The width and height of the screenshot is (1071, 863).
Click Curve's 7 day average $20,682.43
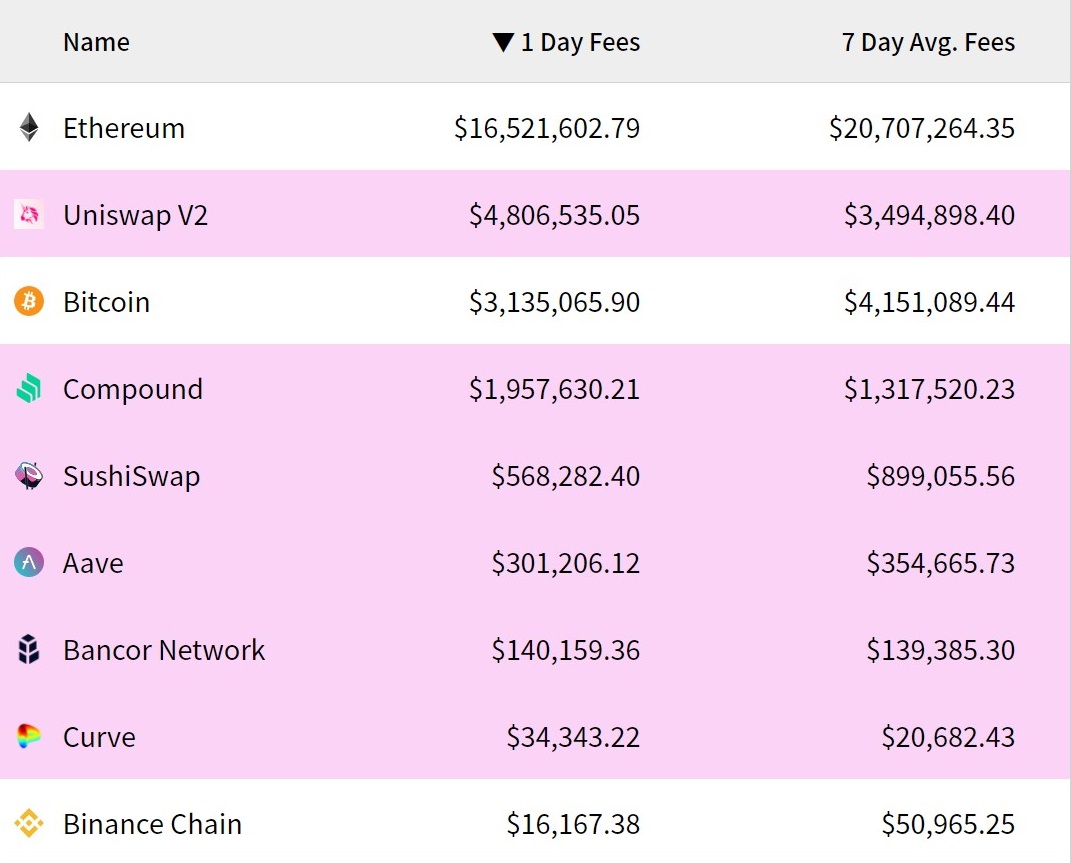point(948,737)
